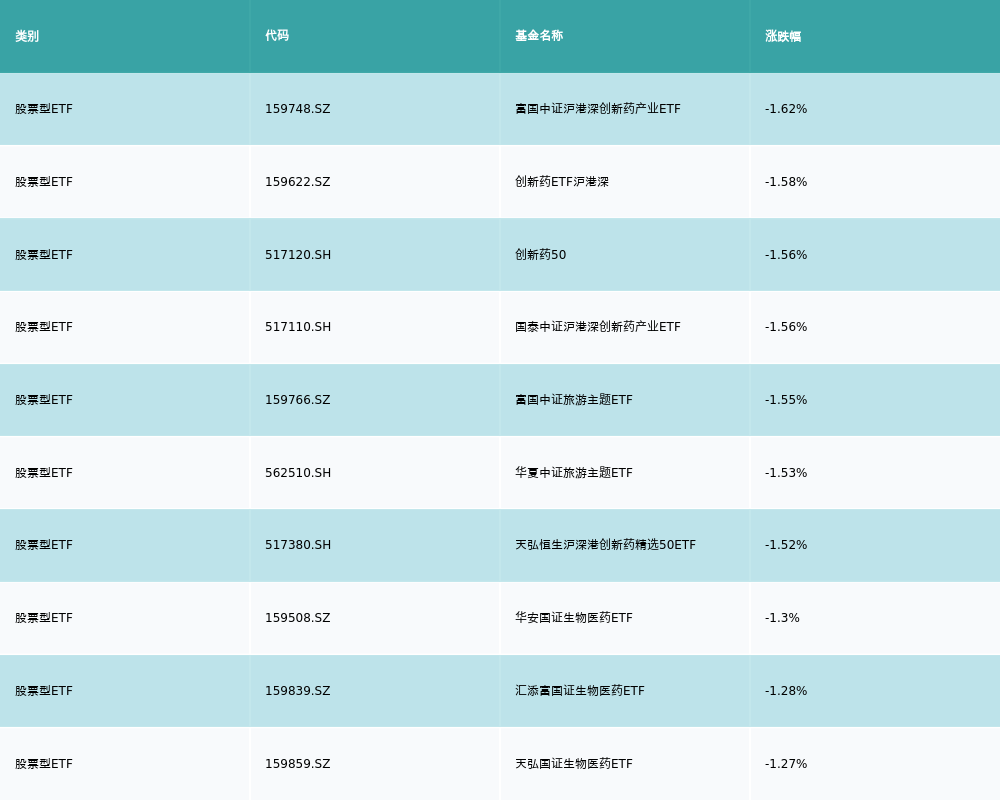Click 股票型ETF in the 517120.SH row
This screenshot has width=1000, height=800.
click(x=44, y=255)
